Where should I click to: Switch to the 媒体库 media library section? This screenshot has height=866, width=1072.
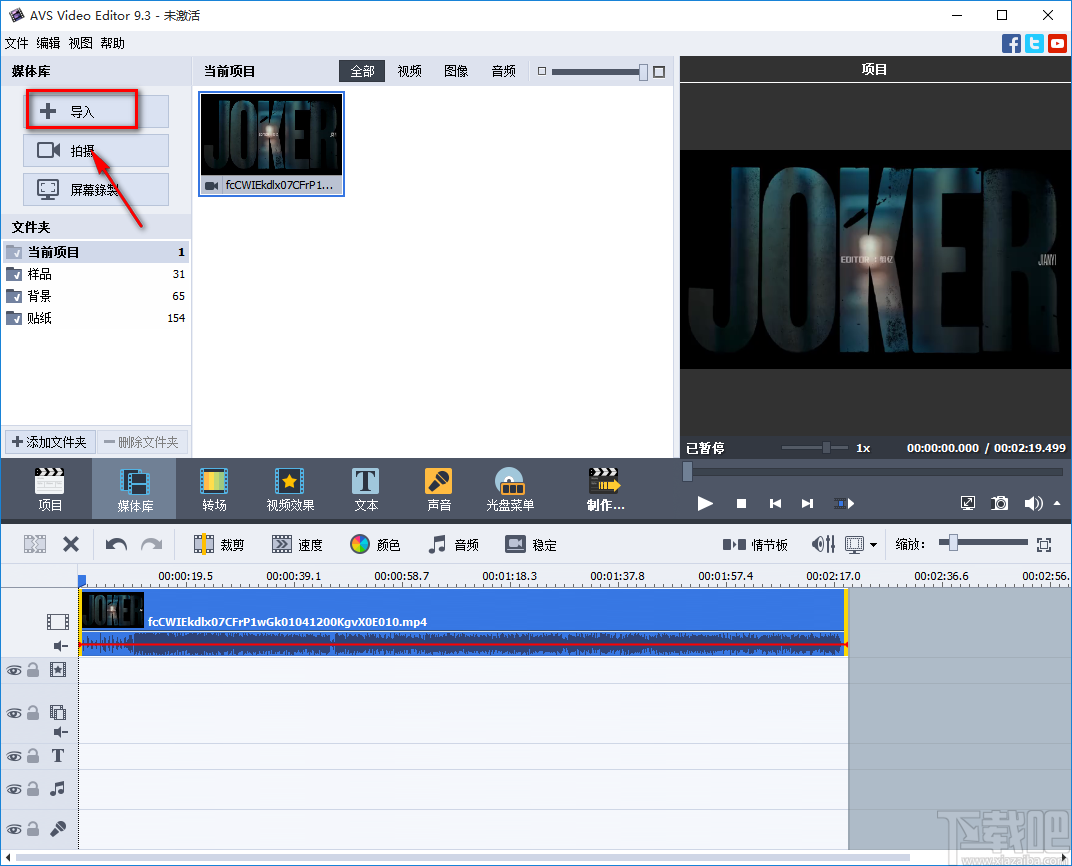[x=134, y=489]
